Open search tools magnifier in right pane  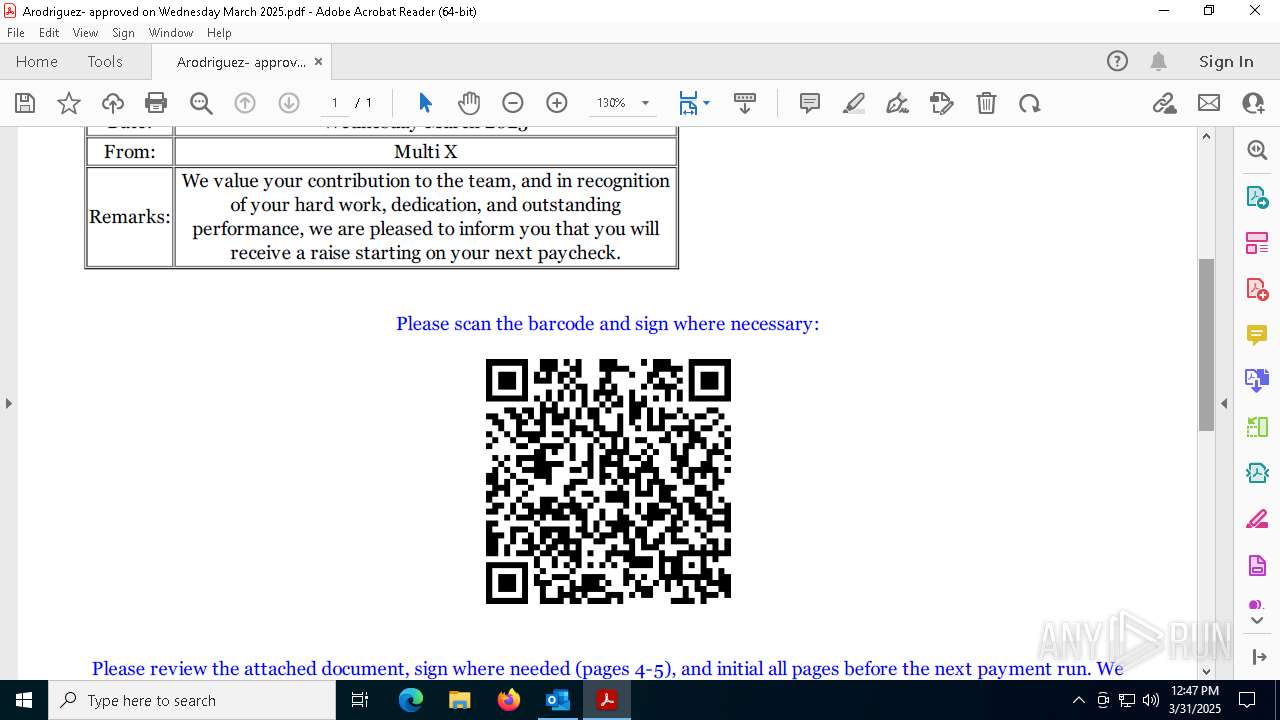(x=1257, y=150)
